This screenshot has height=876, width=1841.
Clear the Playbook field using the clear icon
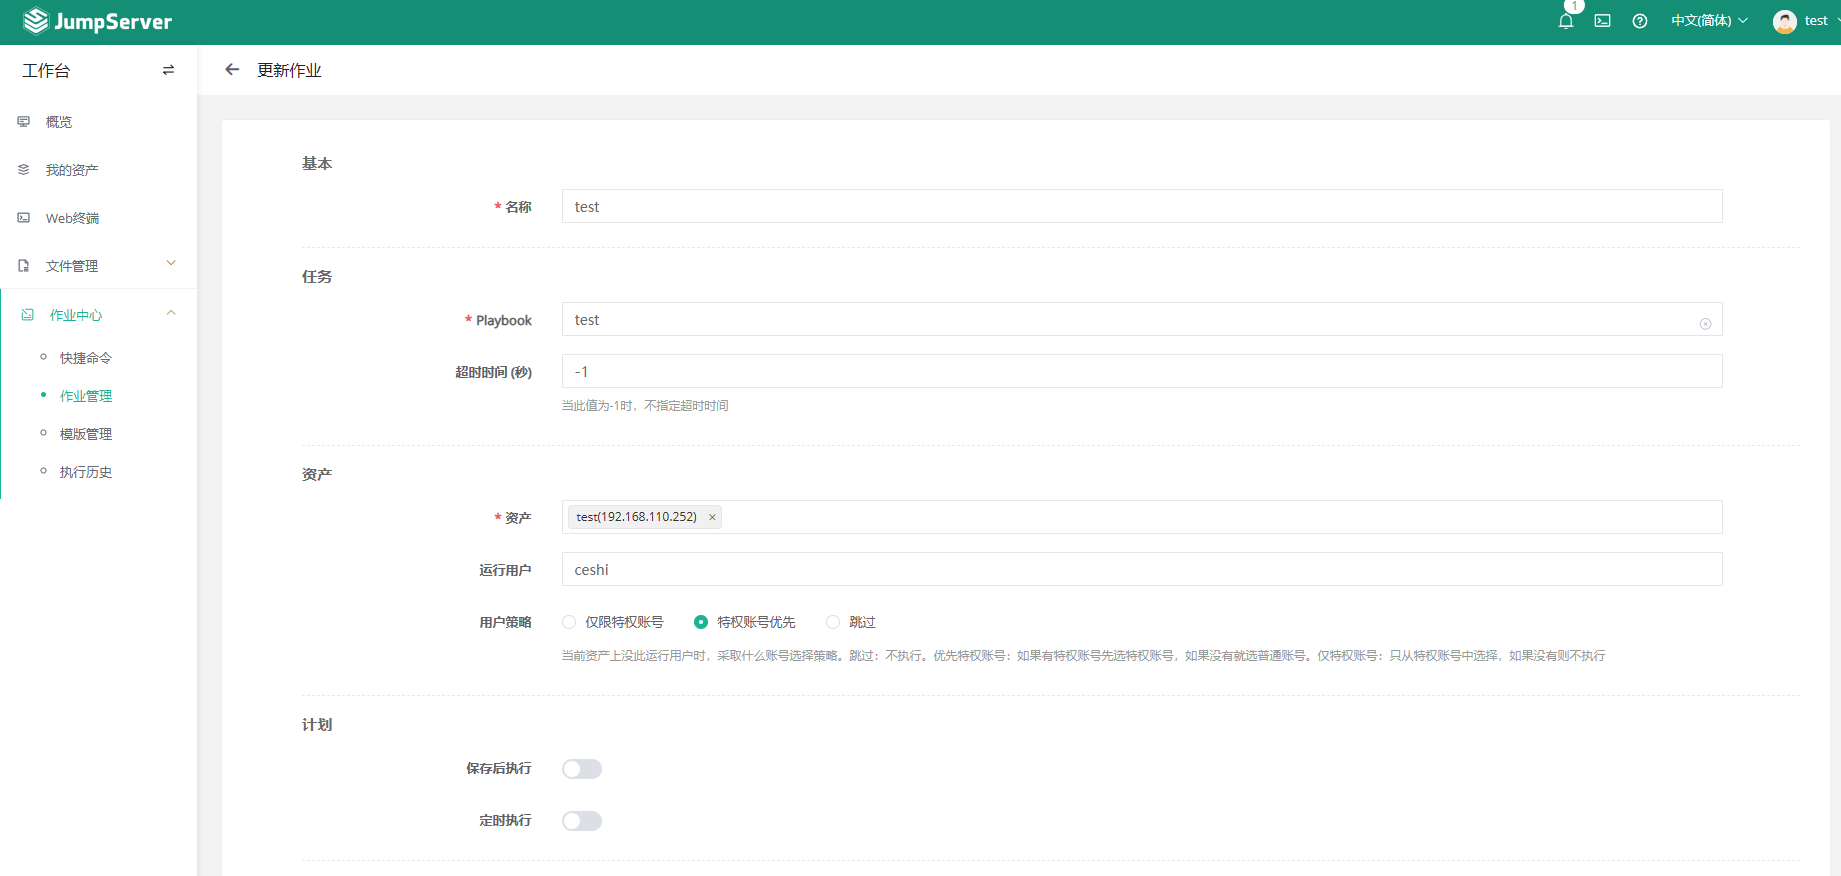click(x=1705, y=323)
